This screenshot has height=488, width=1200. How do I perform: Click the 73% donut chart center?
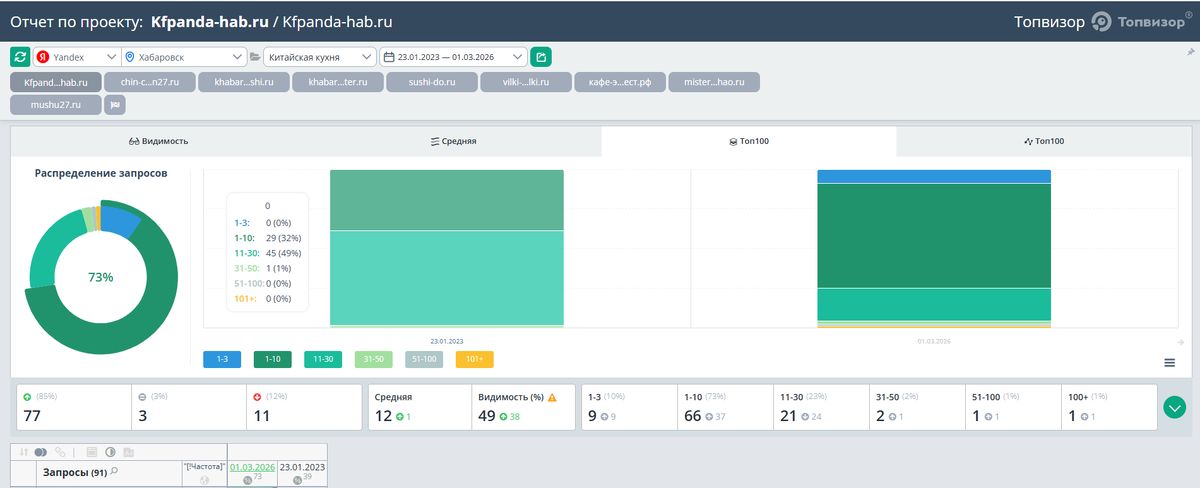pyautogui.click(x=101, y=277)
